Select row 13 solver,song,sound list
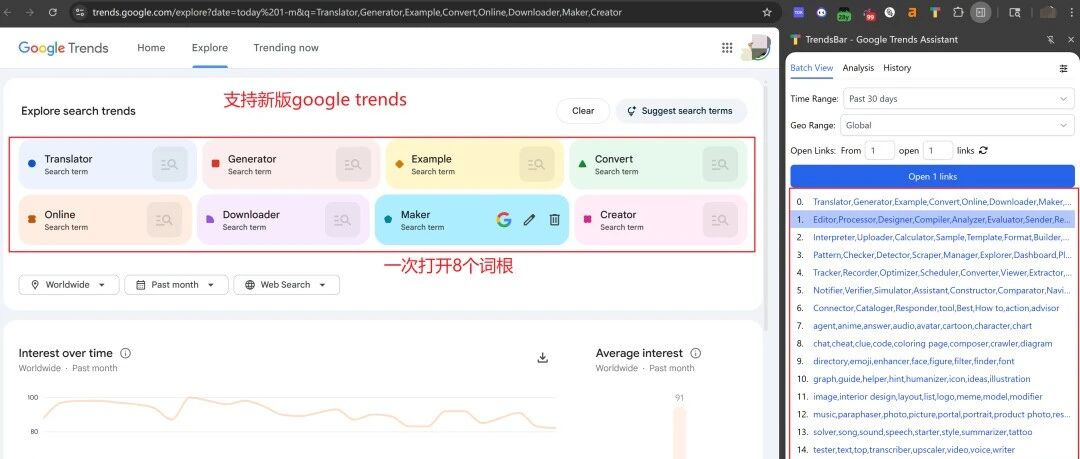The height and width of the screenshot is (459, 1080). (x=933, y=432)
